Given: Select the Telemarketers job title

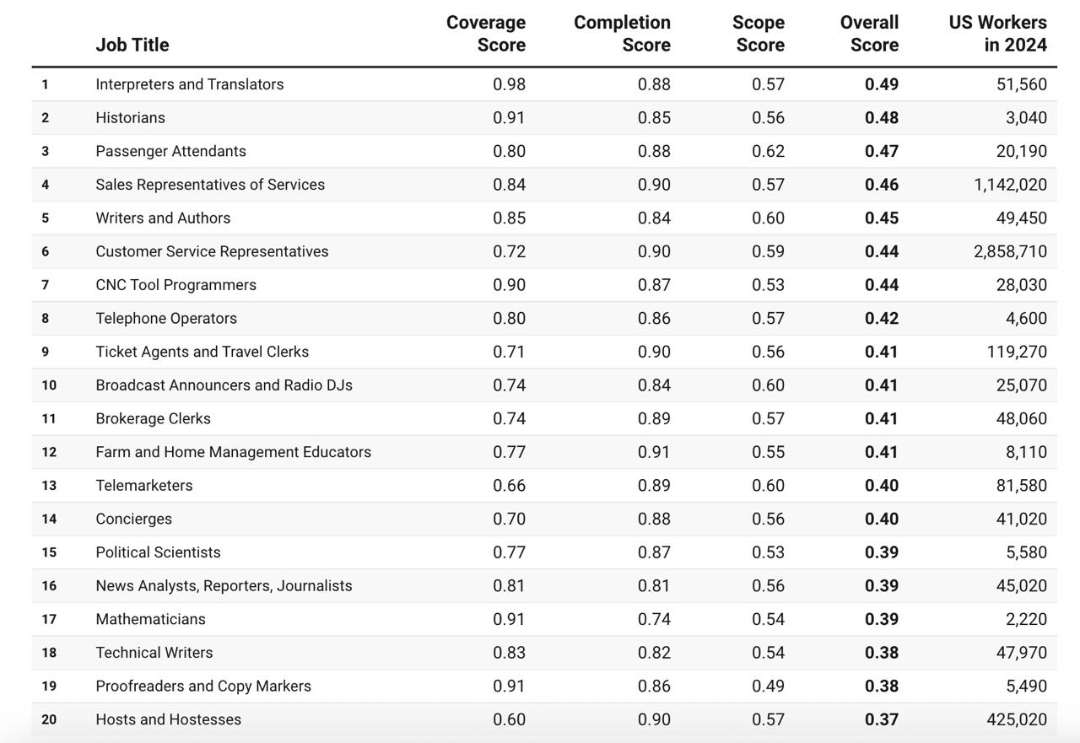Looking at the screenshot, I should coord(144,485).
